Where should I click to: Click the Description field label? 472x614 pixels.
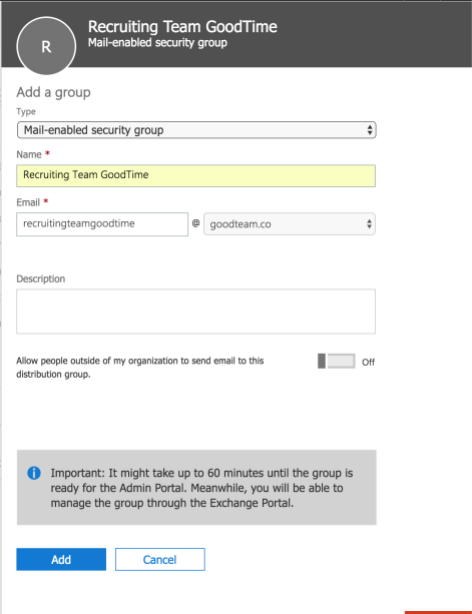pyautogui.click(x=41, y=279)
